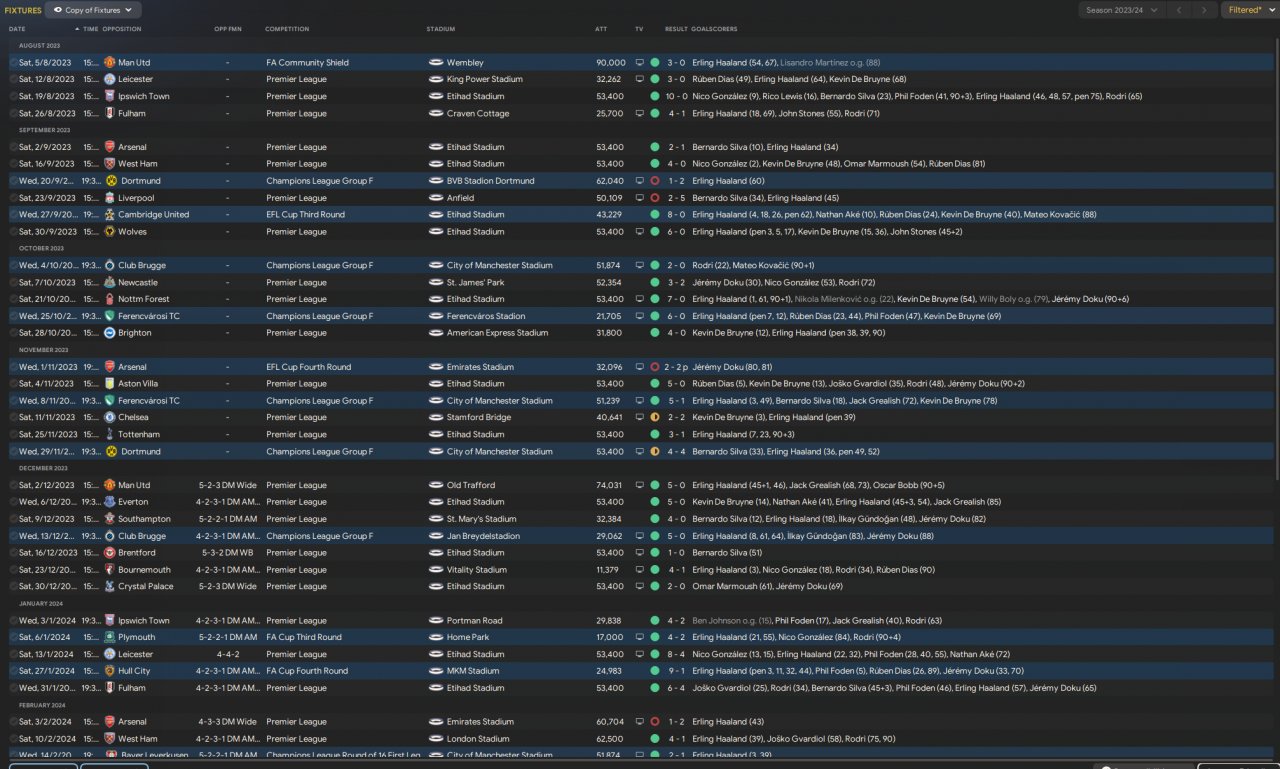Select the Sat, 4/11/2023 fixture row circle
Screen dimensions: 1280x769
pos(14,384)
